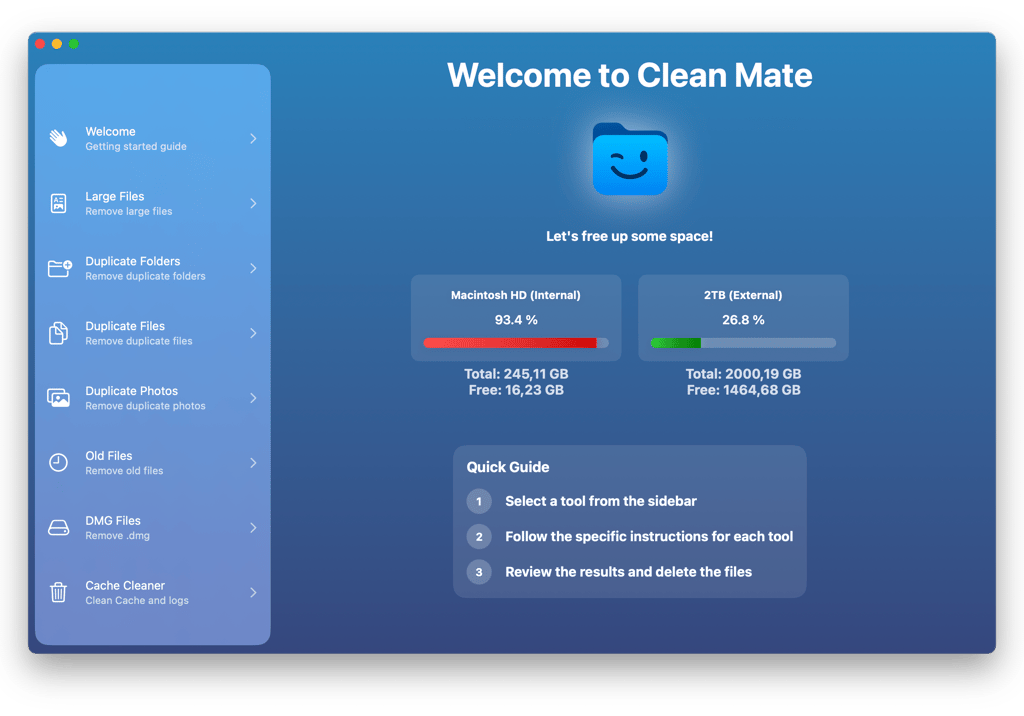Expand the DMG Files row chevron
Viewport: 1024px width, 716px height.
[x=253, y=527]
